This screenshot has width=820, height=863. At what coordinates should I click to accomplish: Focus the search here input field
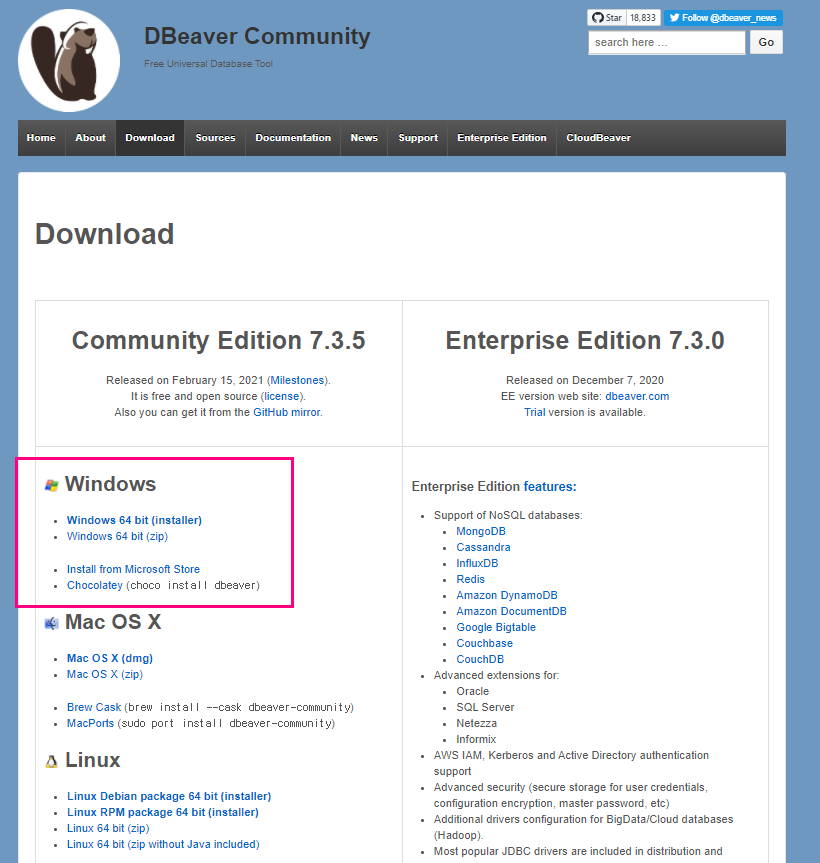pos(666,42)
